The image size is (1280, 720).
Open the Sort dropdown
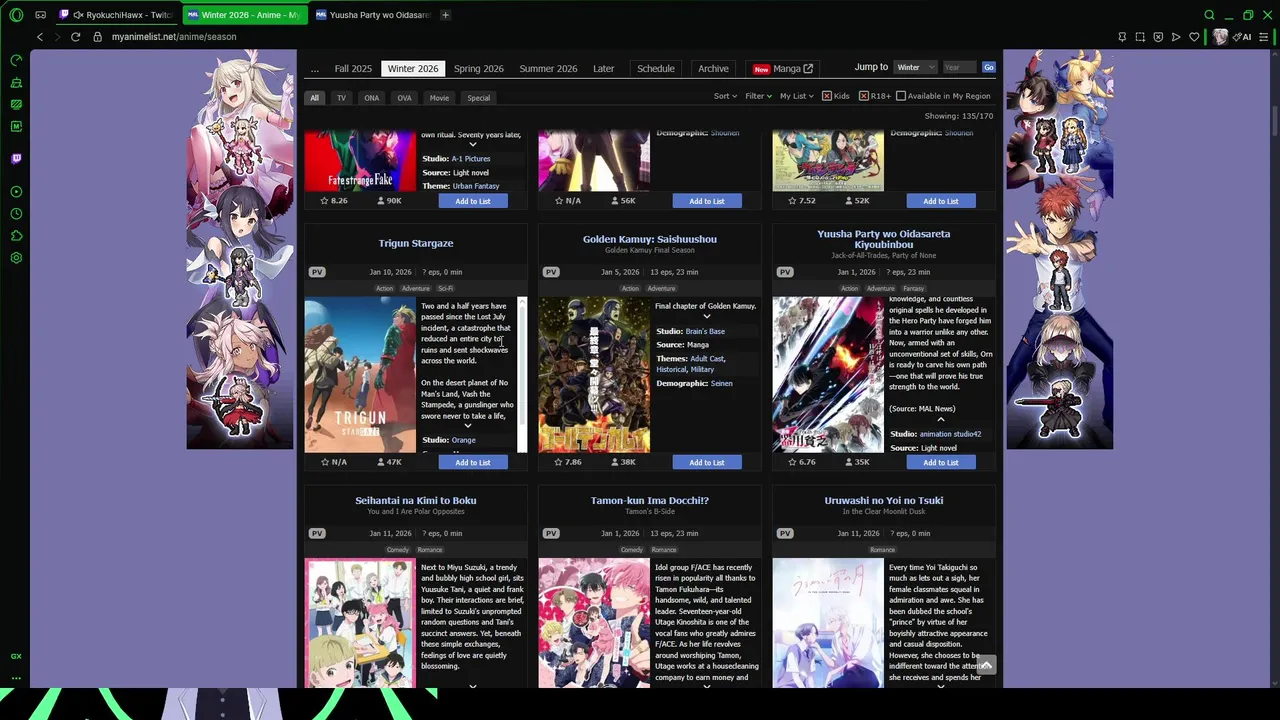click(725, 96)
